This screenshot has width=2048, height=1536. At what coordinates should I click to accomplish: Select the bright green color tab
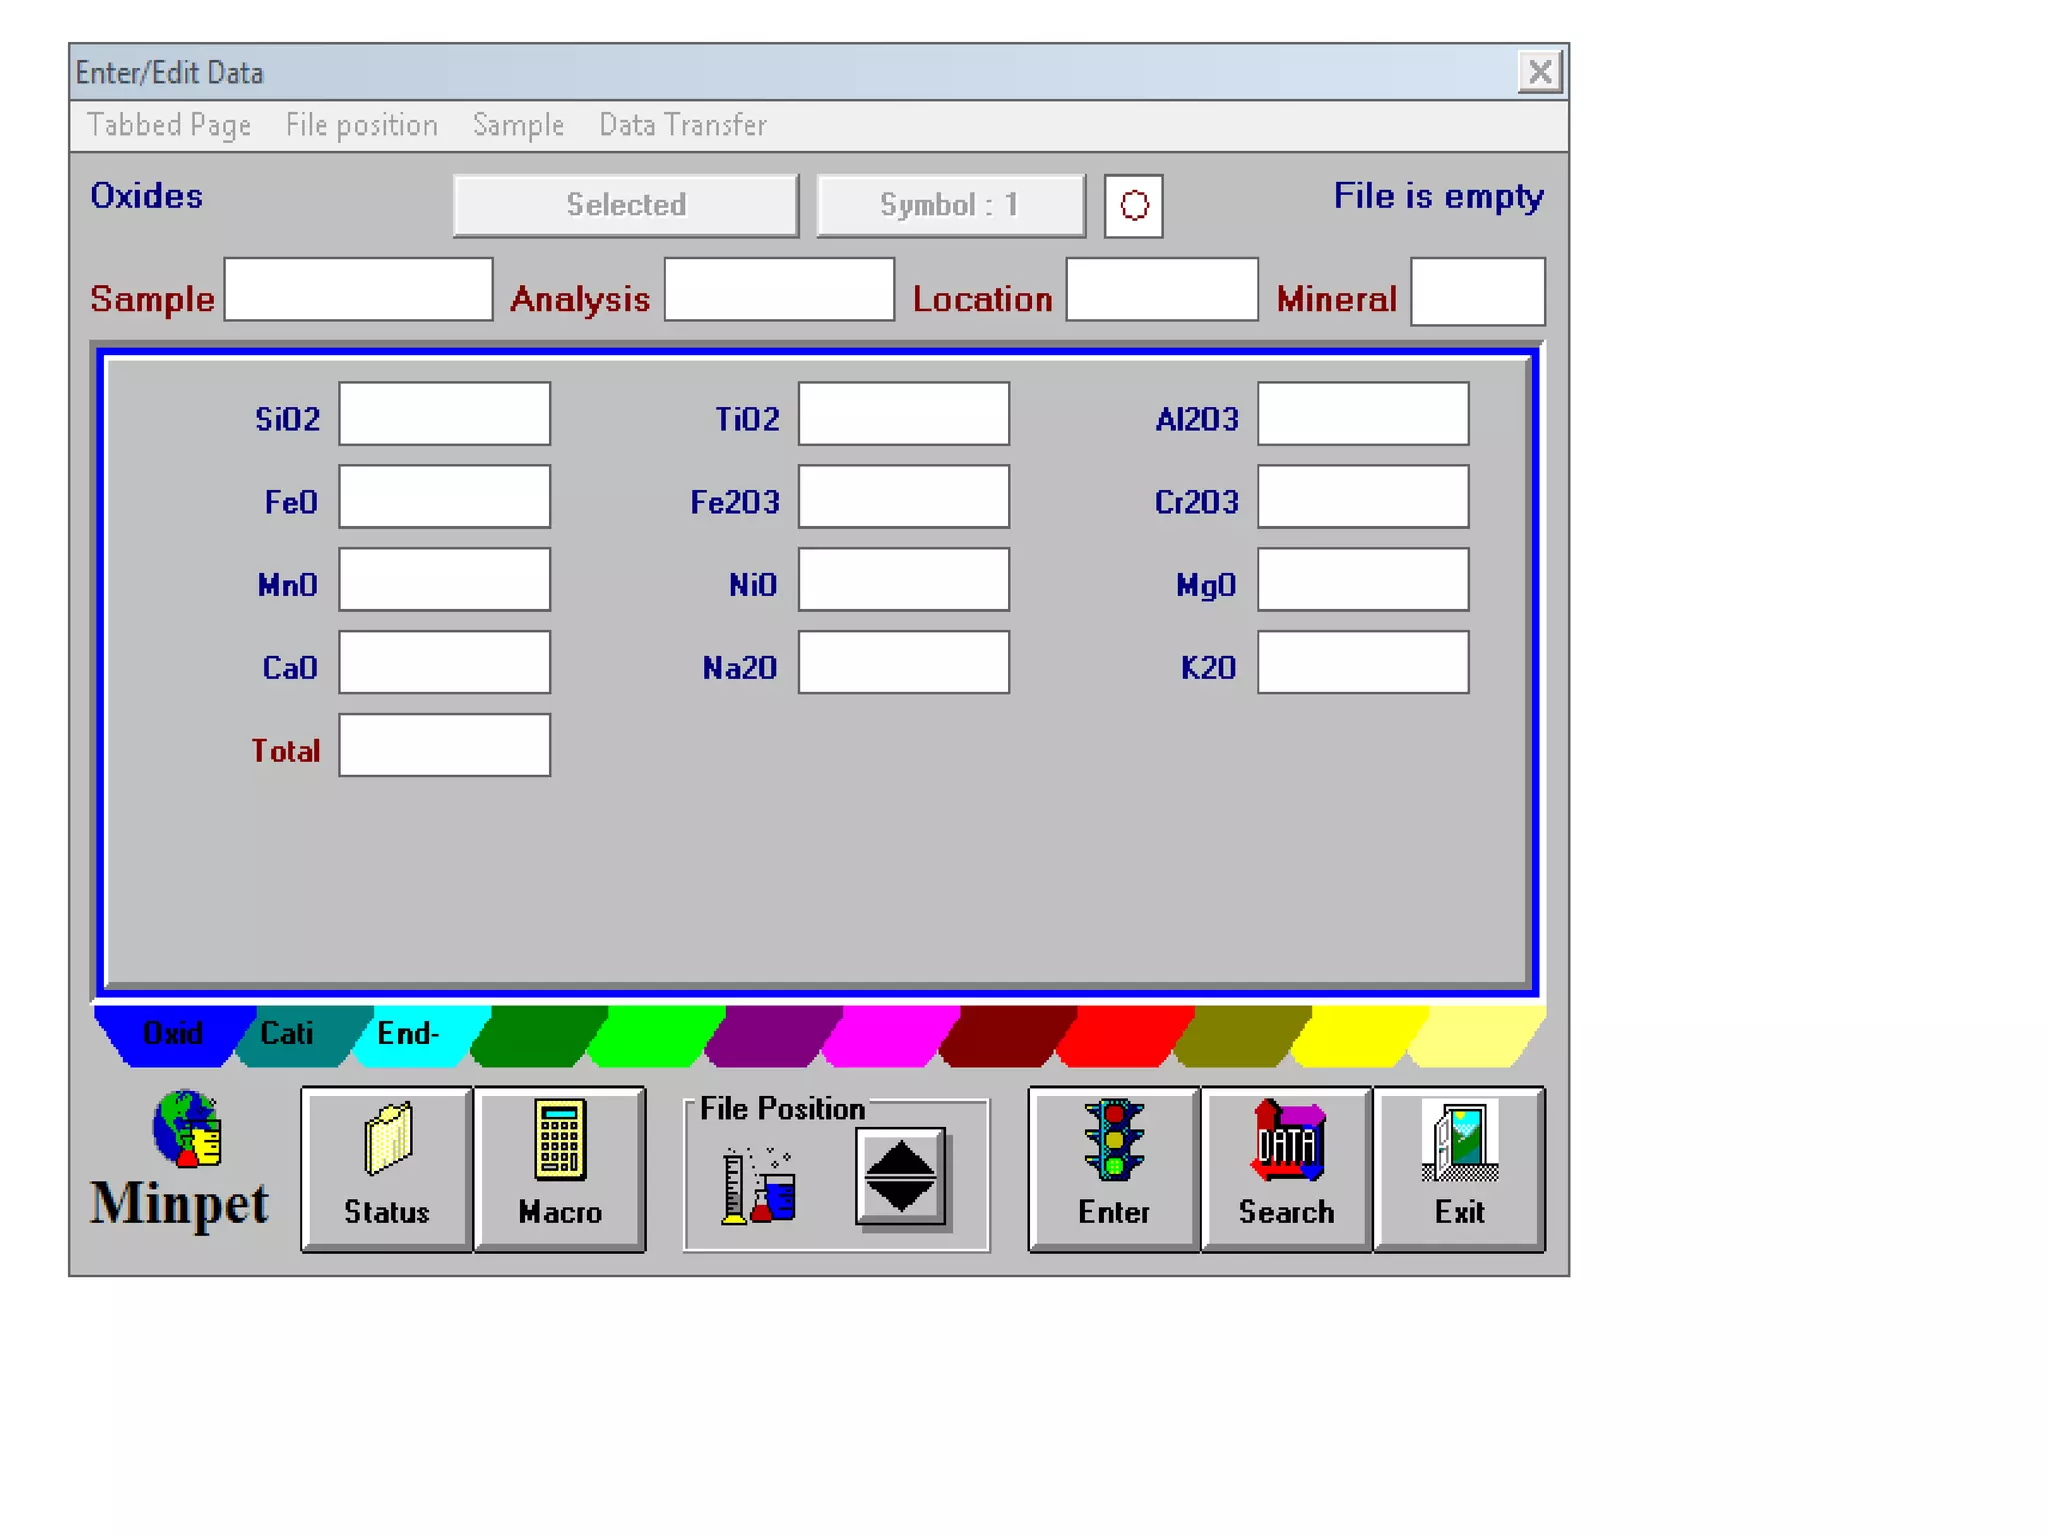[x=655, y=1034]
